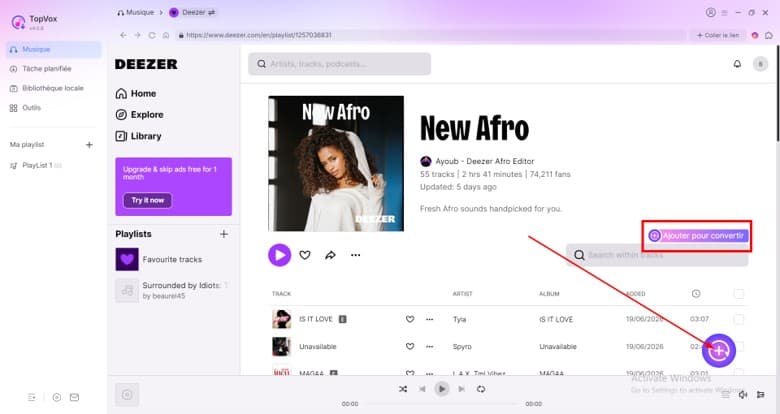Open Surrounded by Idiots playlist

[x=172, y=291]
